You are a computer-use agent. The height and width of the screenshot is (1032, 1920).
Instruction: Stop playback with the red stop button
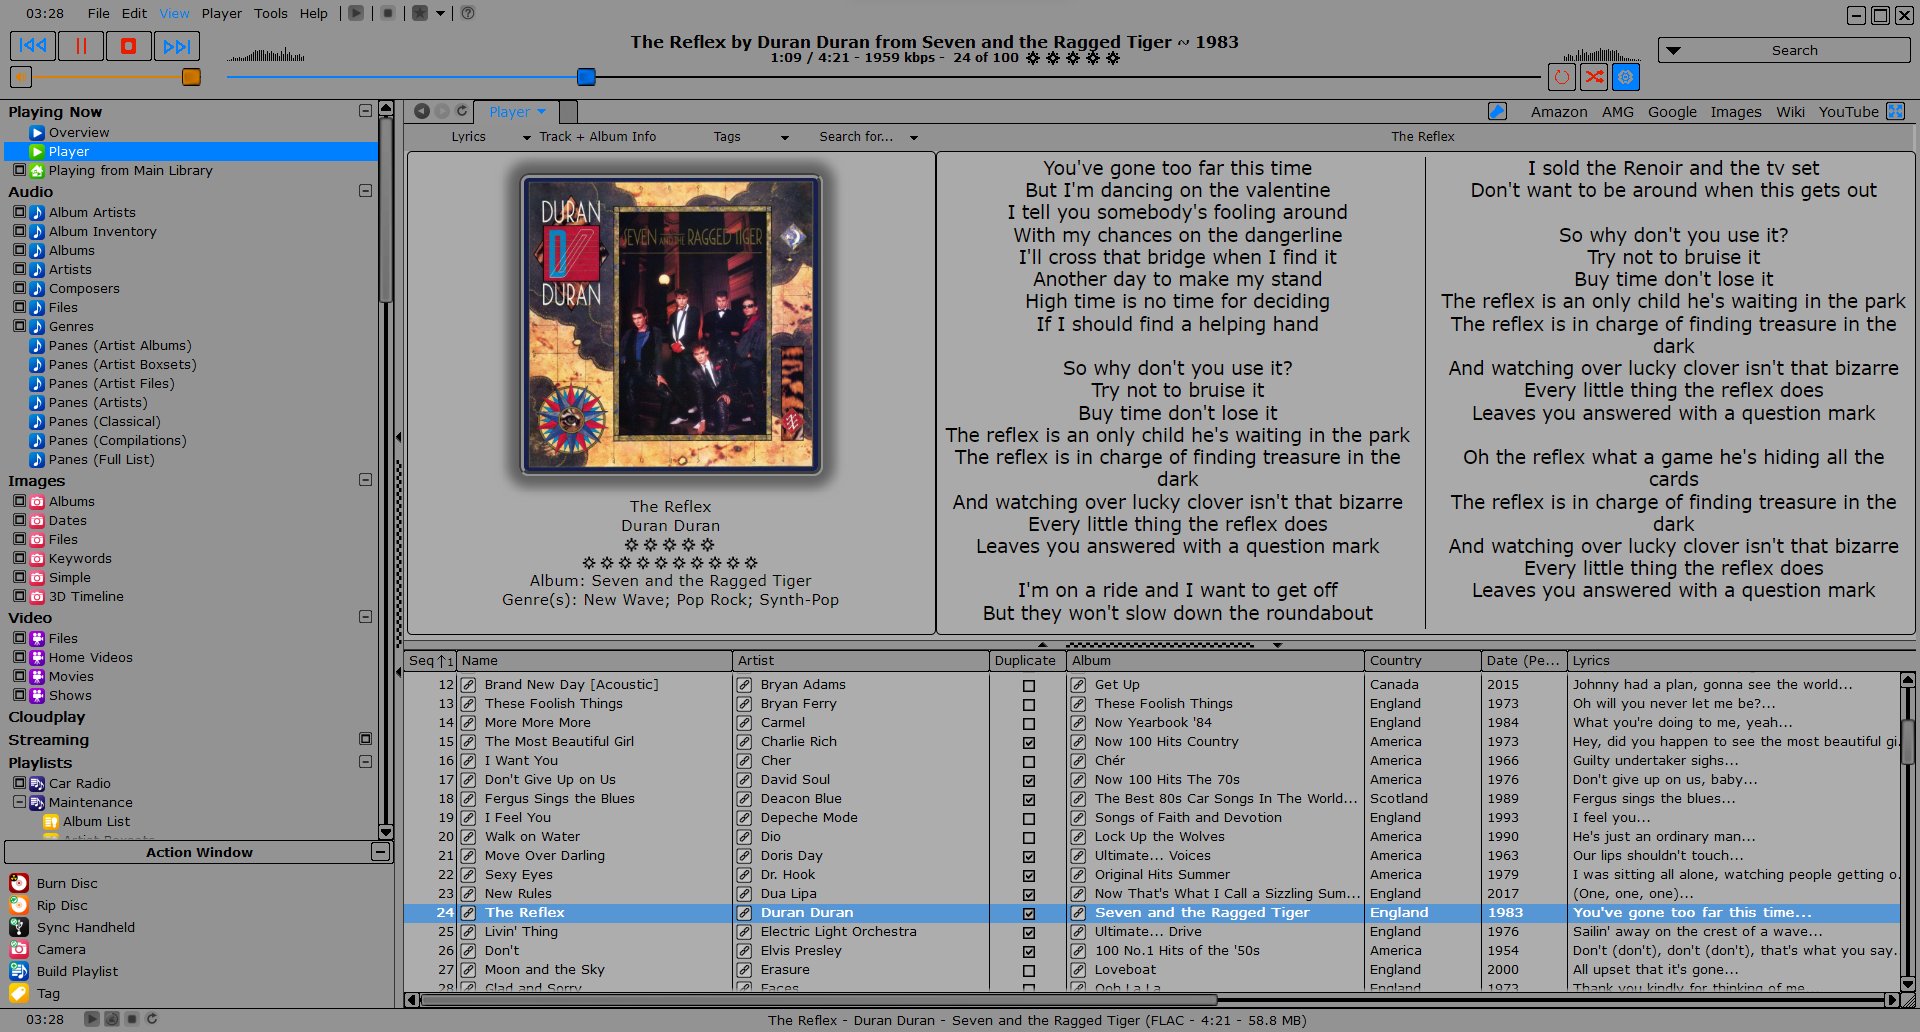tap(129, 46)
